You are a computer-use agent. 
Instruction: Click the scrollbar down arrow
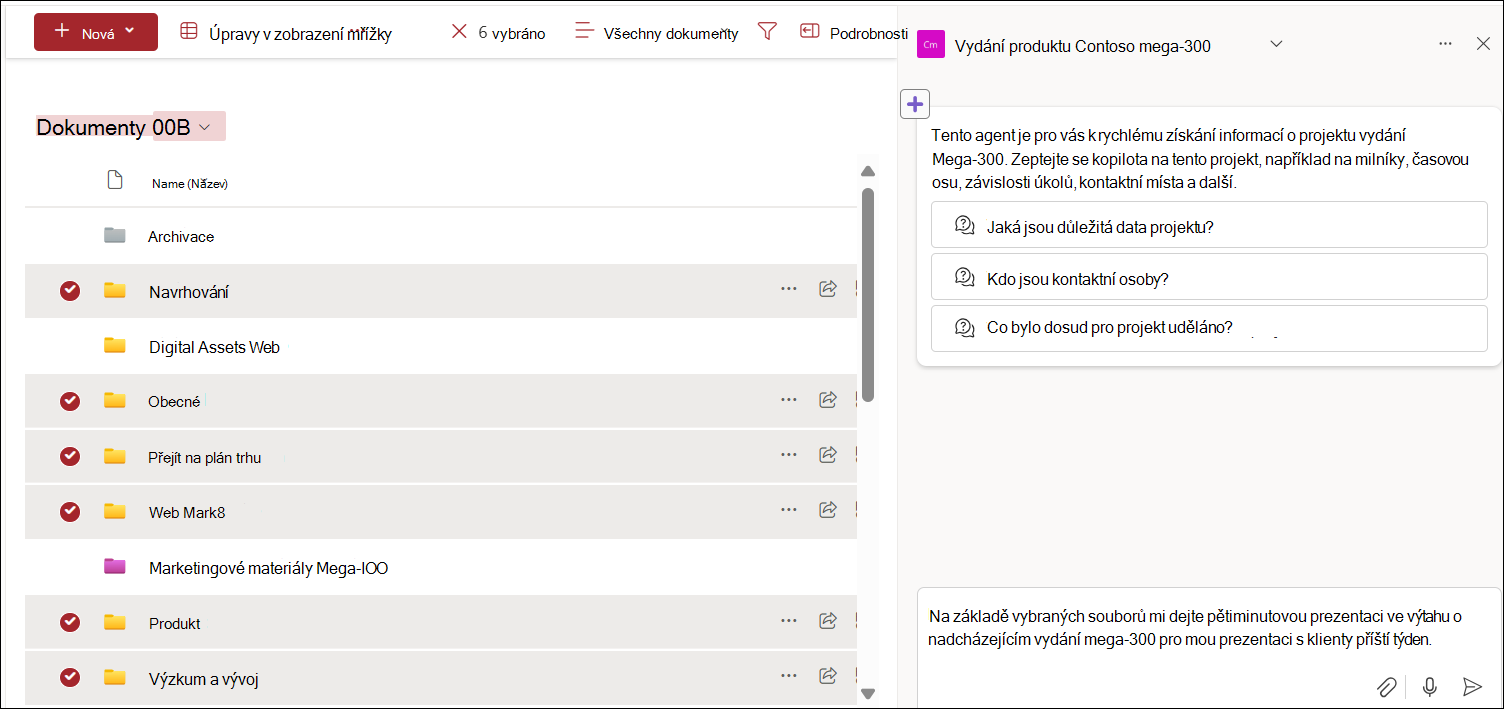[868, 693]
